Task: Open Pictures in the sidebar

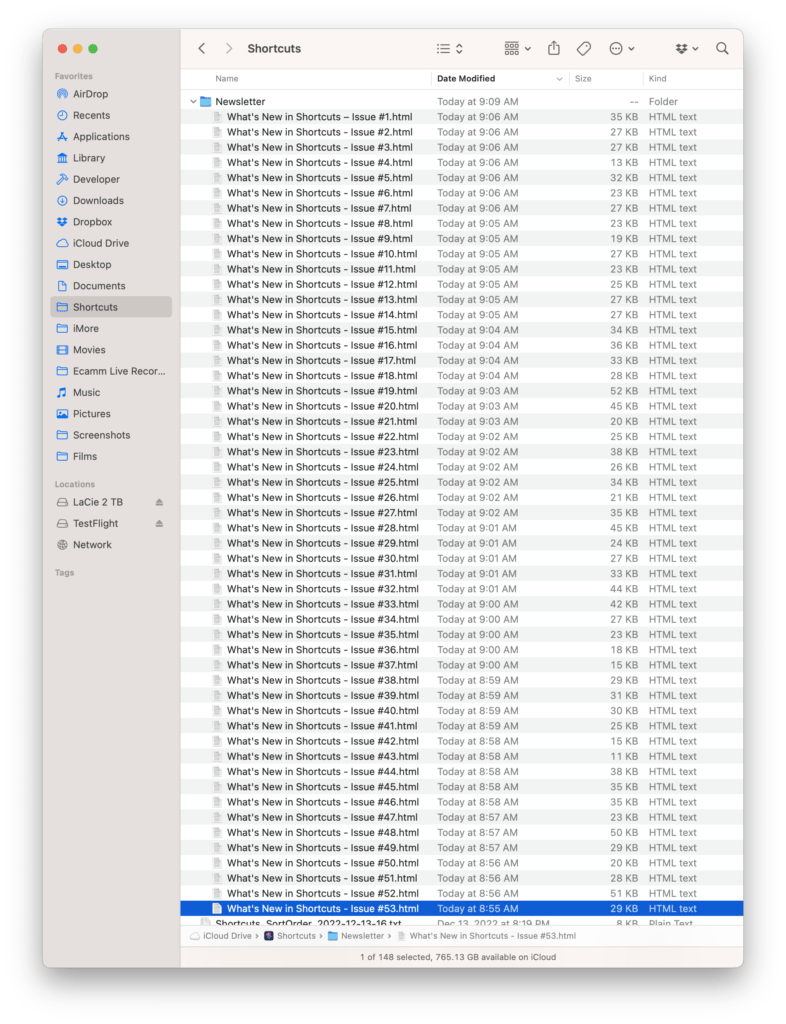Action: [111, 414]
